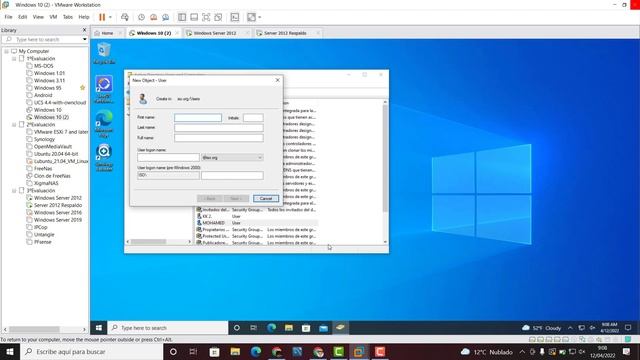
Task: Close the New Object - User dialog
Action: click(x=278, y=80)
